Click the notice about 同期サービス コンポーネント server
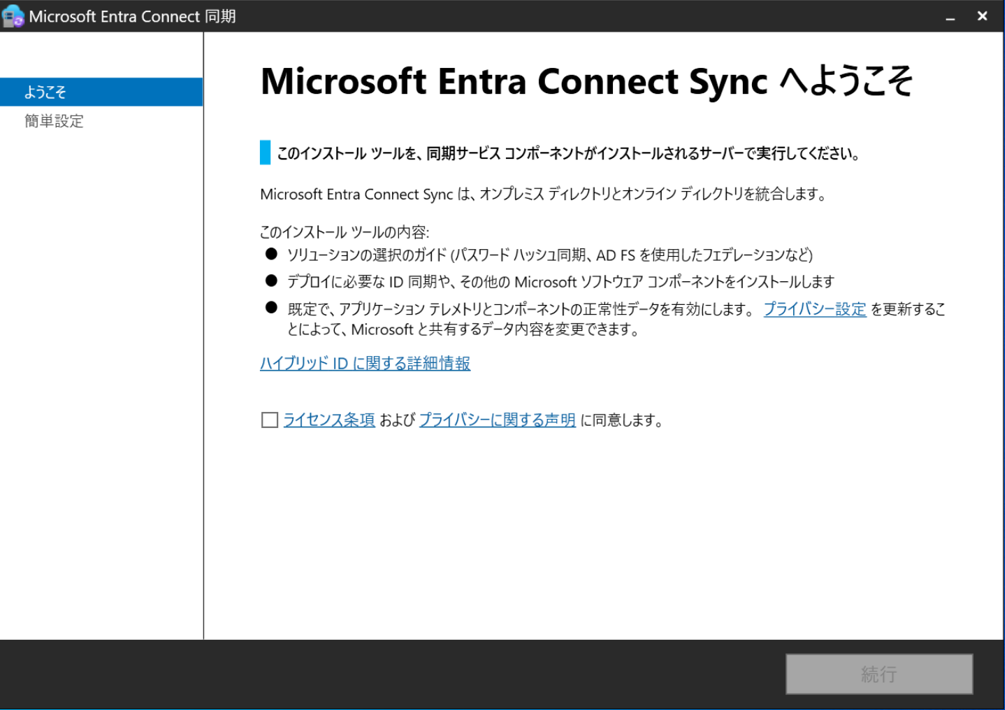The width and height of the screenshot is (1005, 710). tap(568, 154)
